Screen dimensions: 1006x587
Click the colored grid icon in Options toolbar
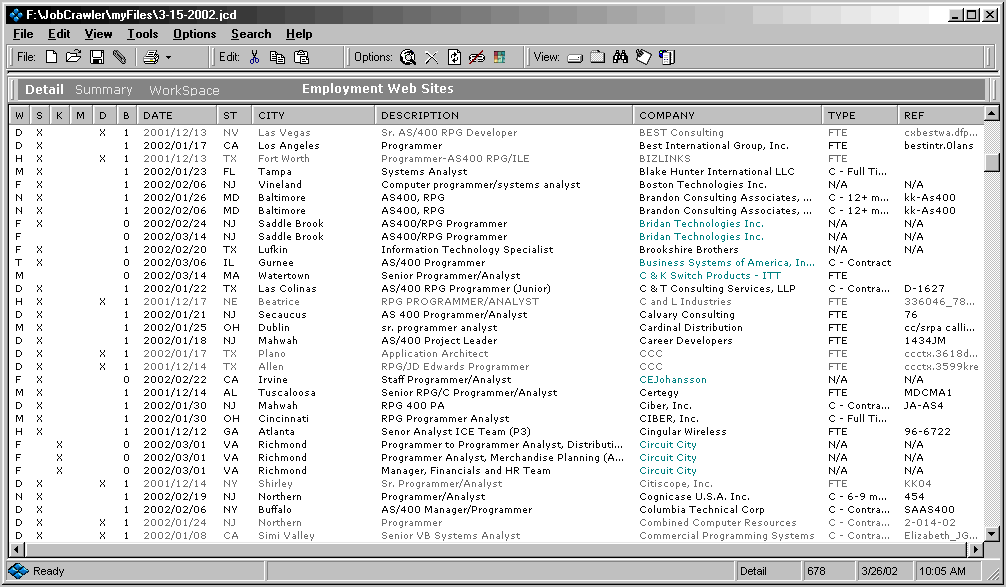coord(500,57)
